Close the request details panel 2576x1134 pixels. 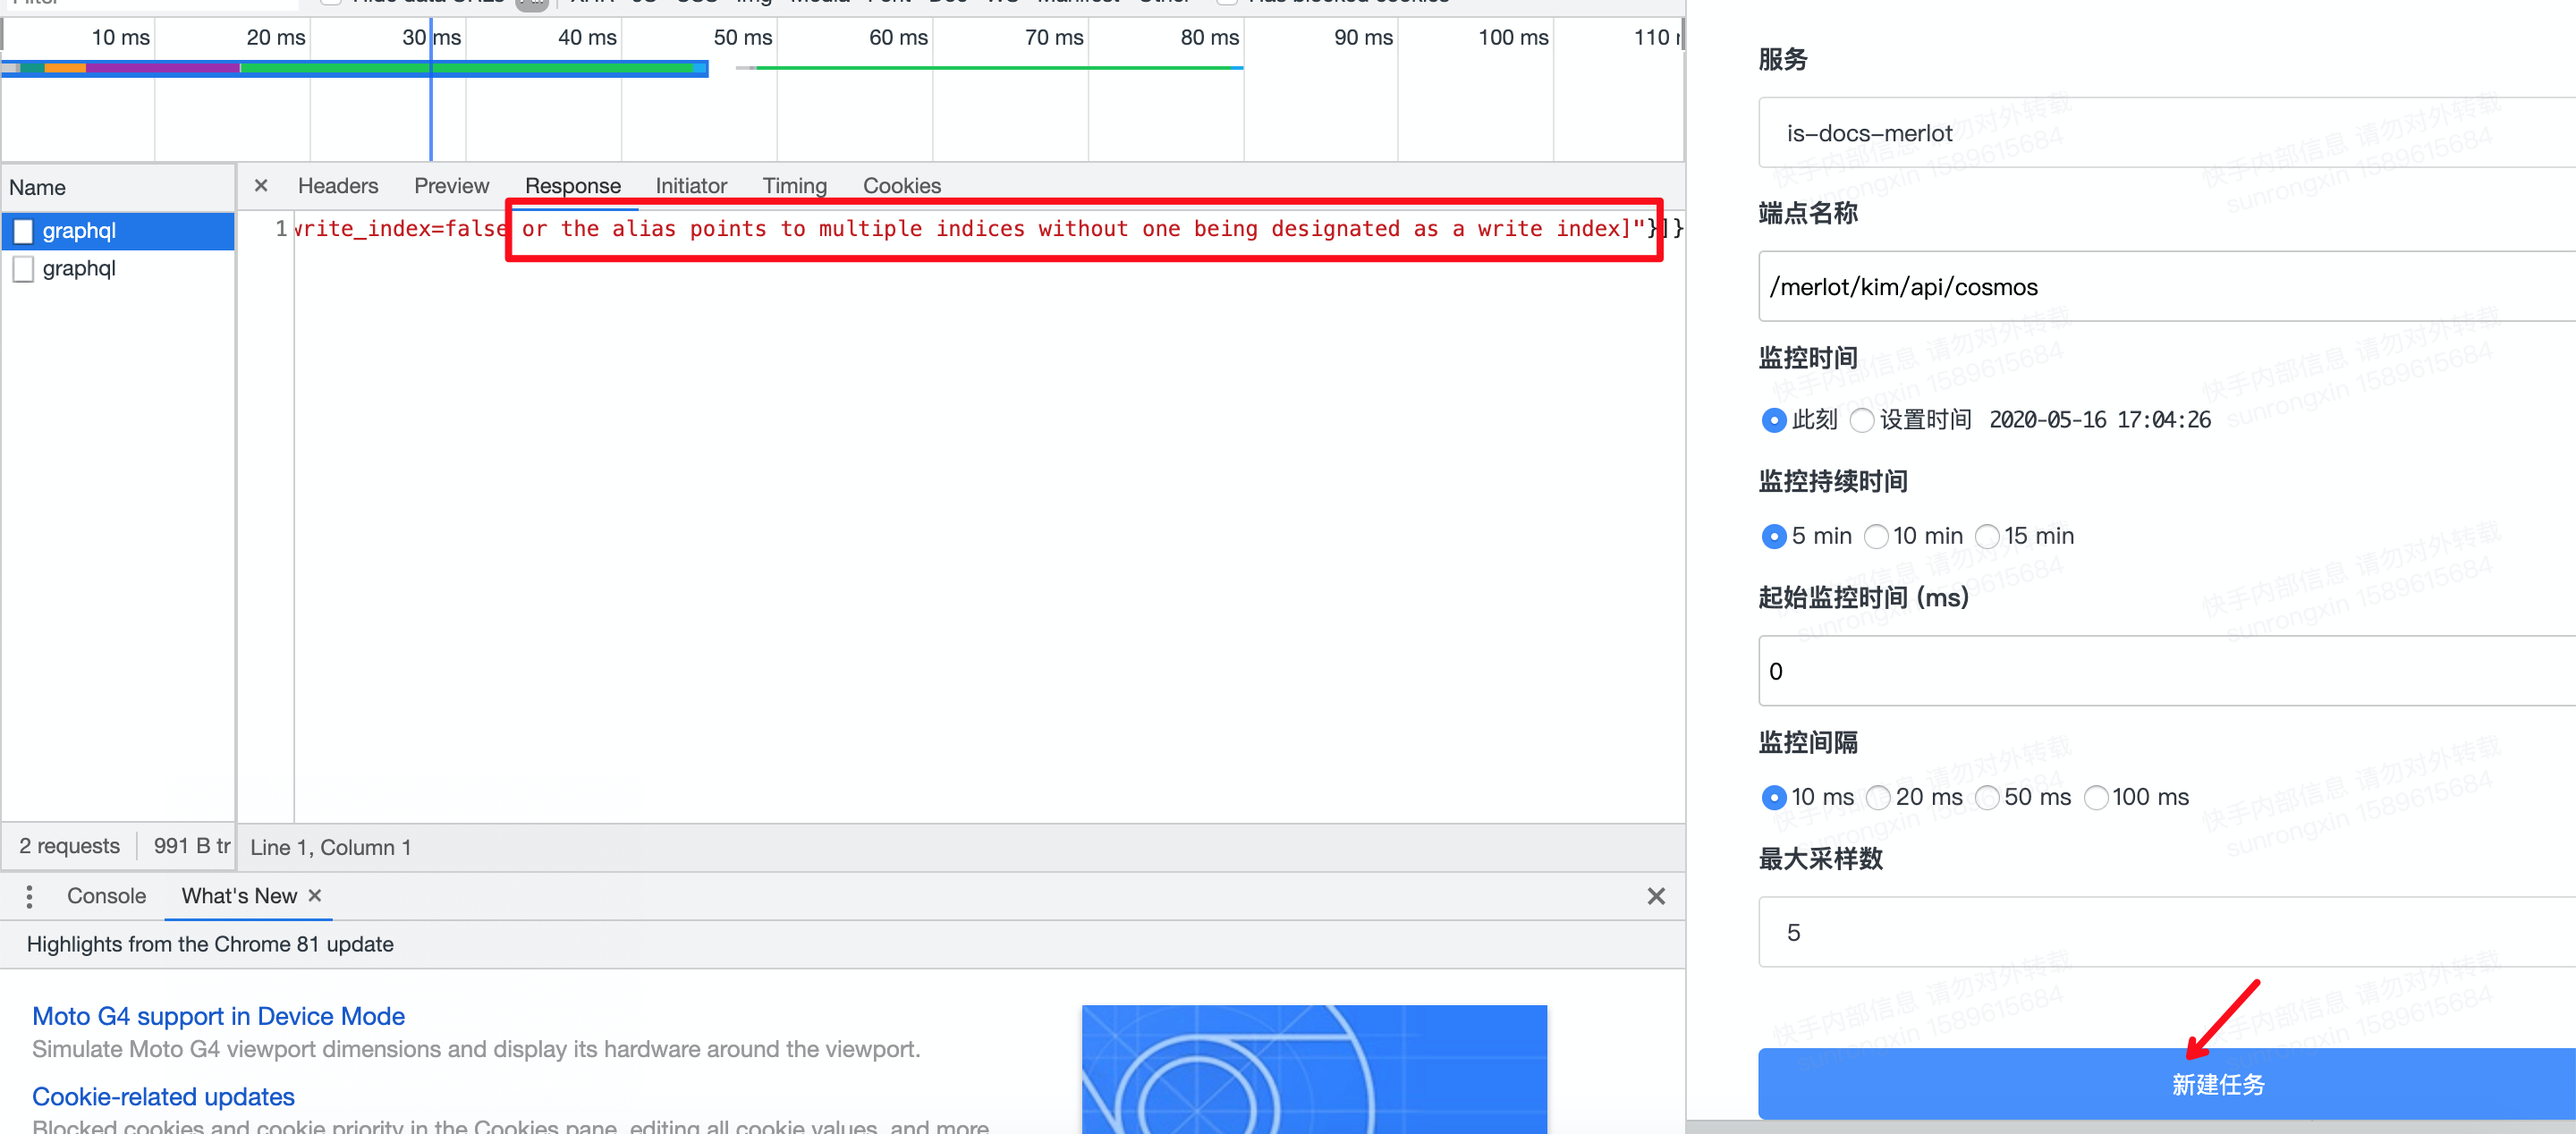(261, 186)
